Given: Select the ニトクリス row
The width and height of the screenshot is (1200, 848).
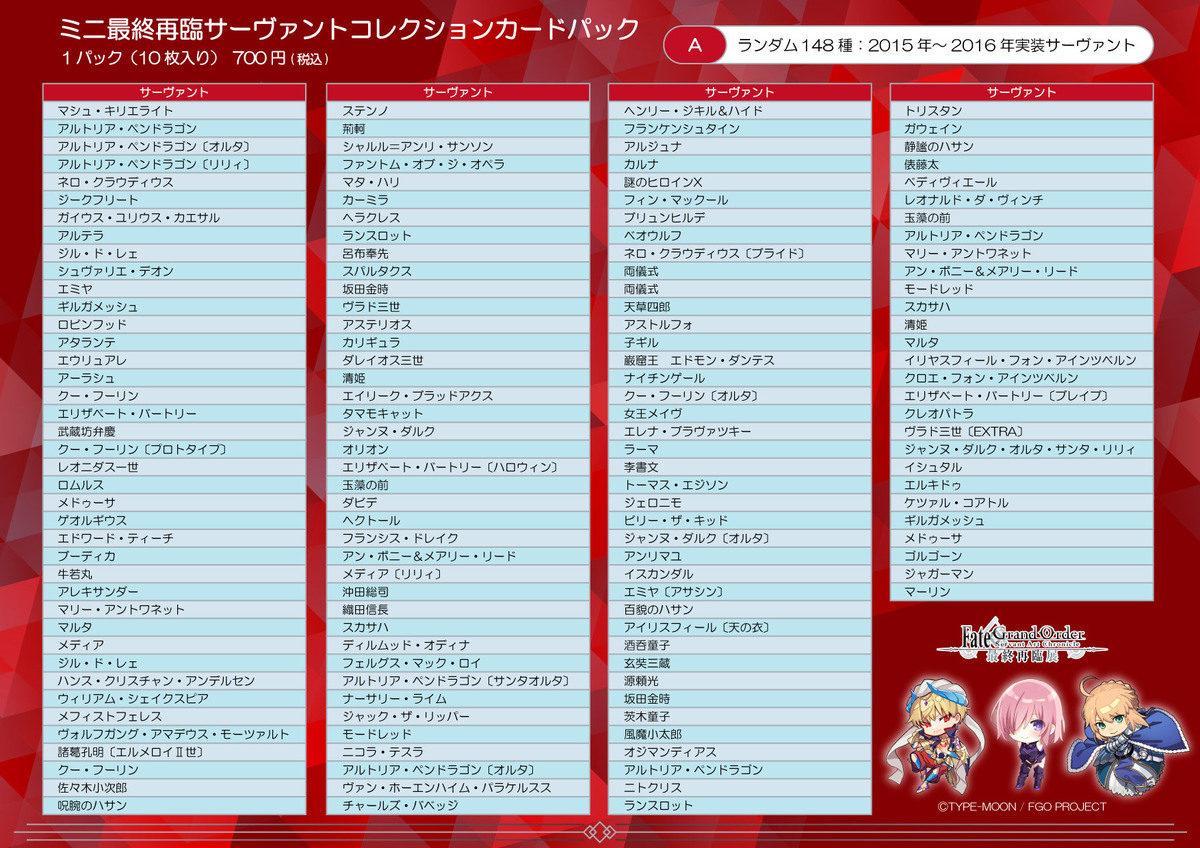Looking at the screenshot, I should coord(740,788).
